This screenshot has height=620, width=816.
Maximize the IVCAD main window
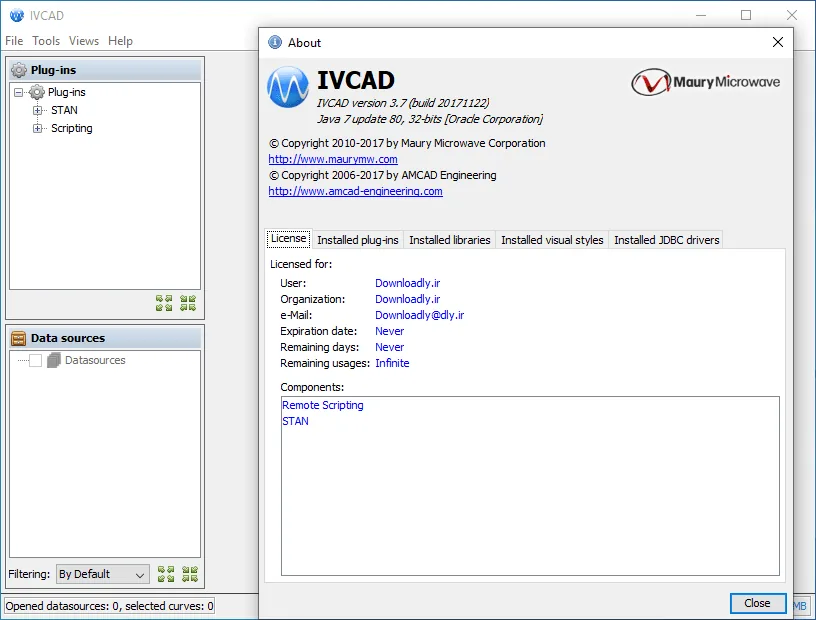pyautogui.click(x=746, y=15)
